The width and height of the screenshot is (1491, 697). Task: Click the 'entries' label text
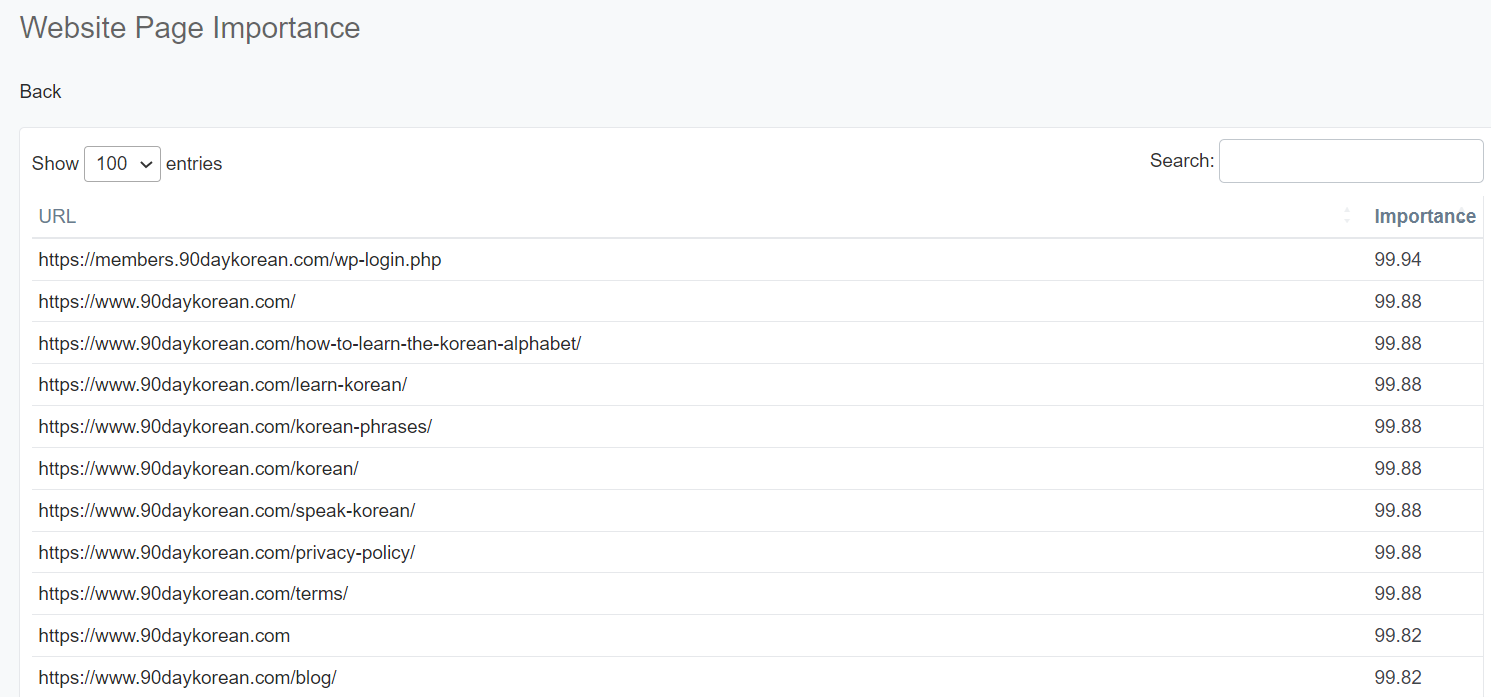point(194,164)
